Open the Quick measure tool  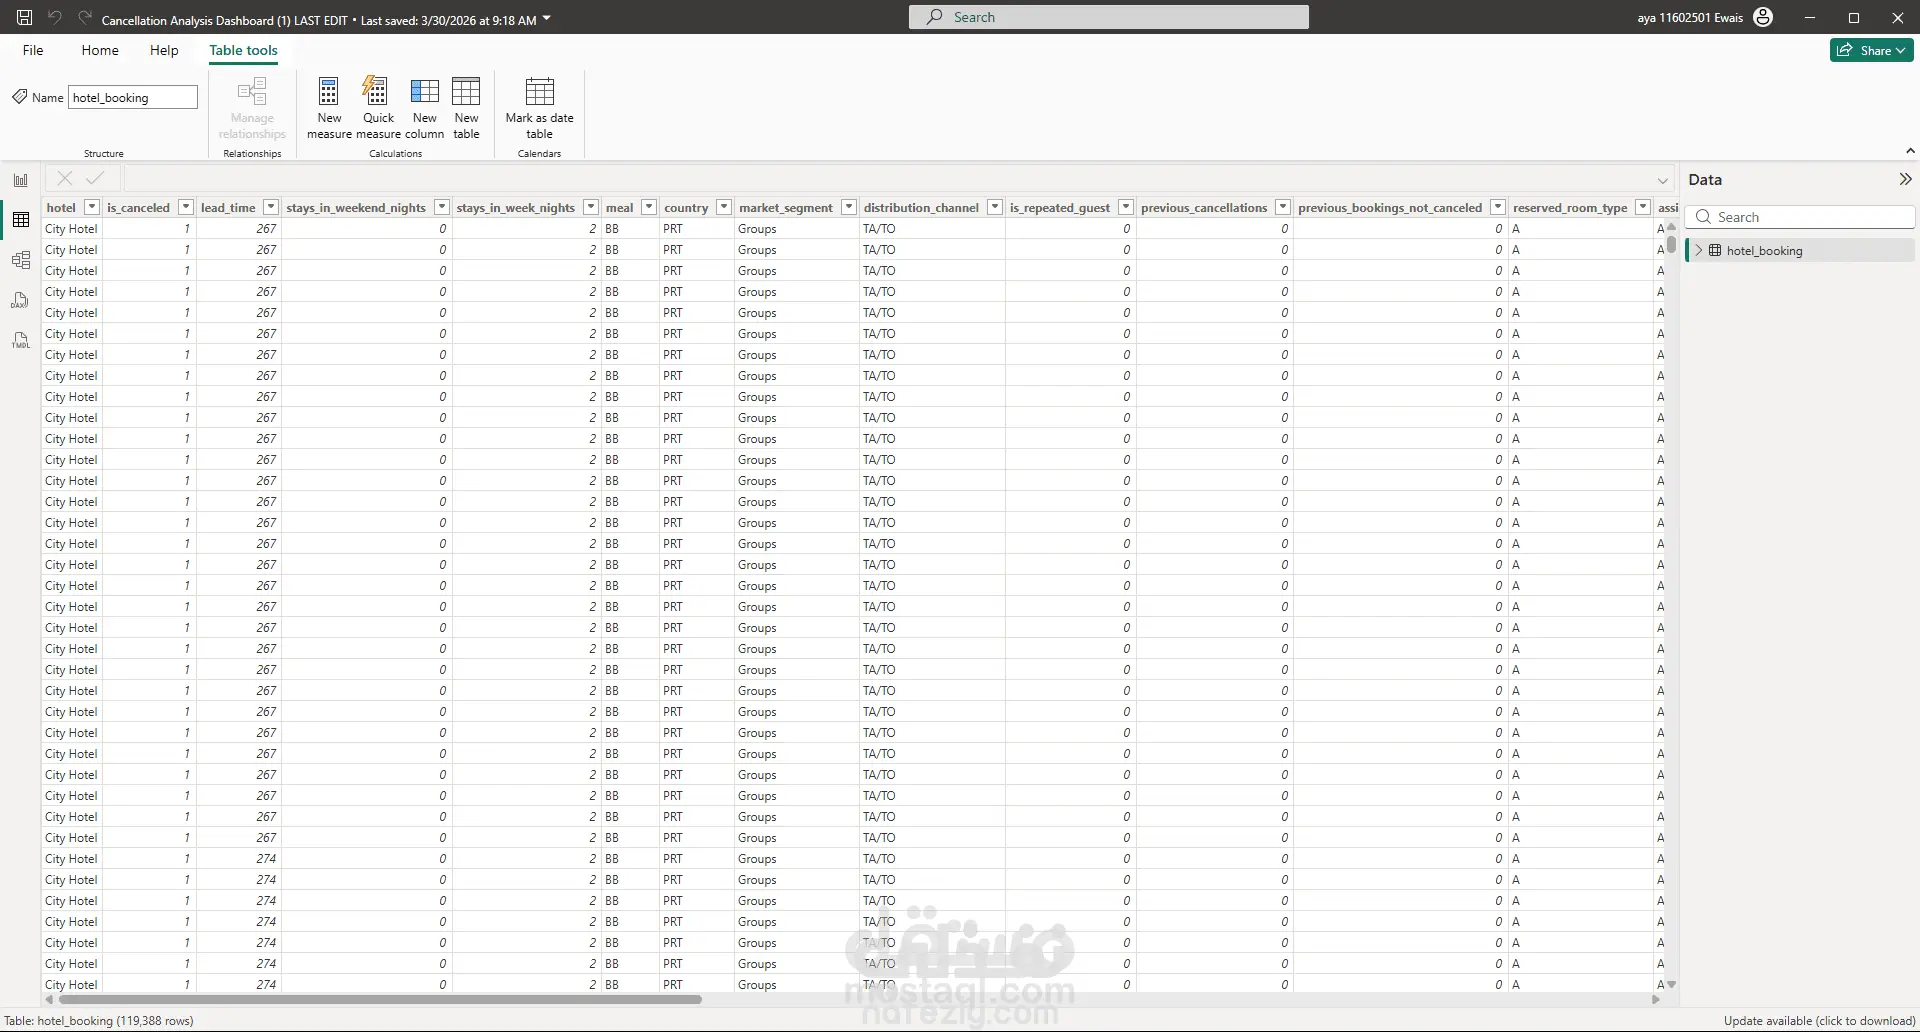click(x=378, y=108)
